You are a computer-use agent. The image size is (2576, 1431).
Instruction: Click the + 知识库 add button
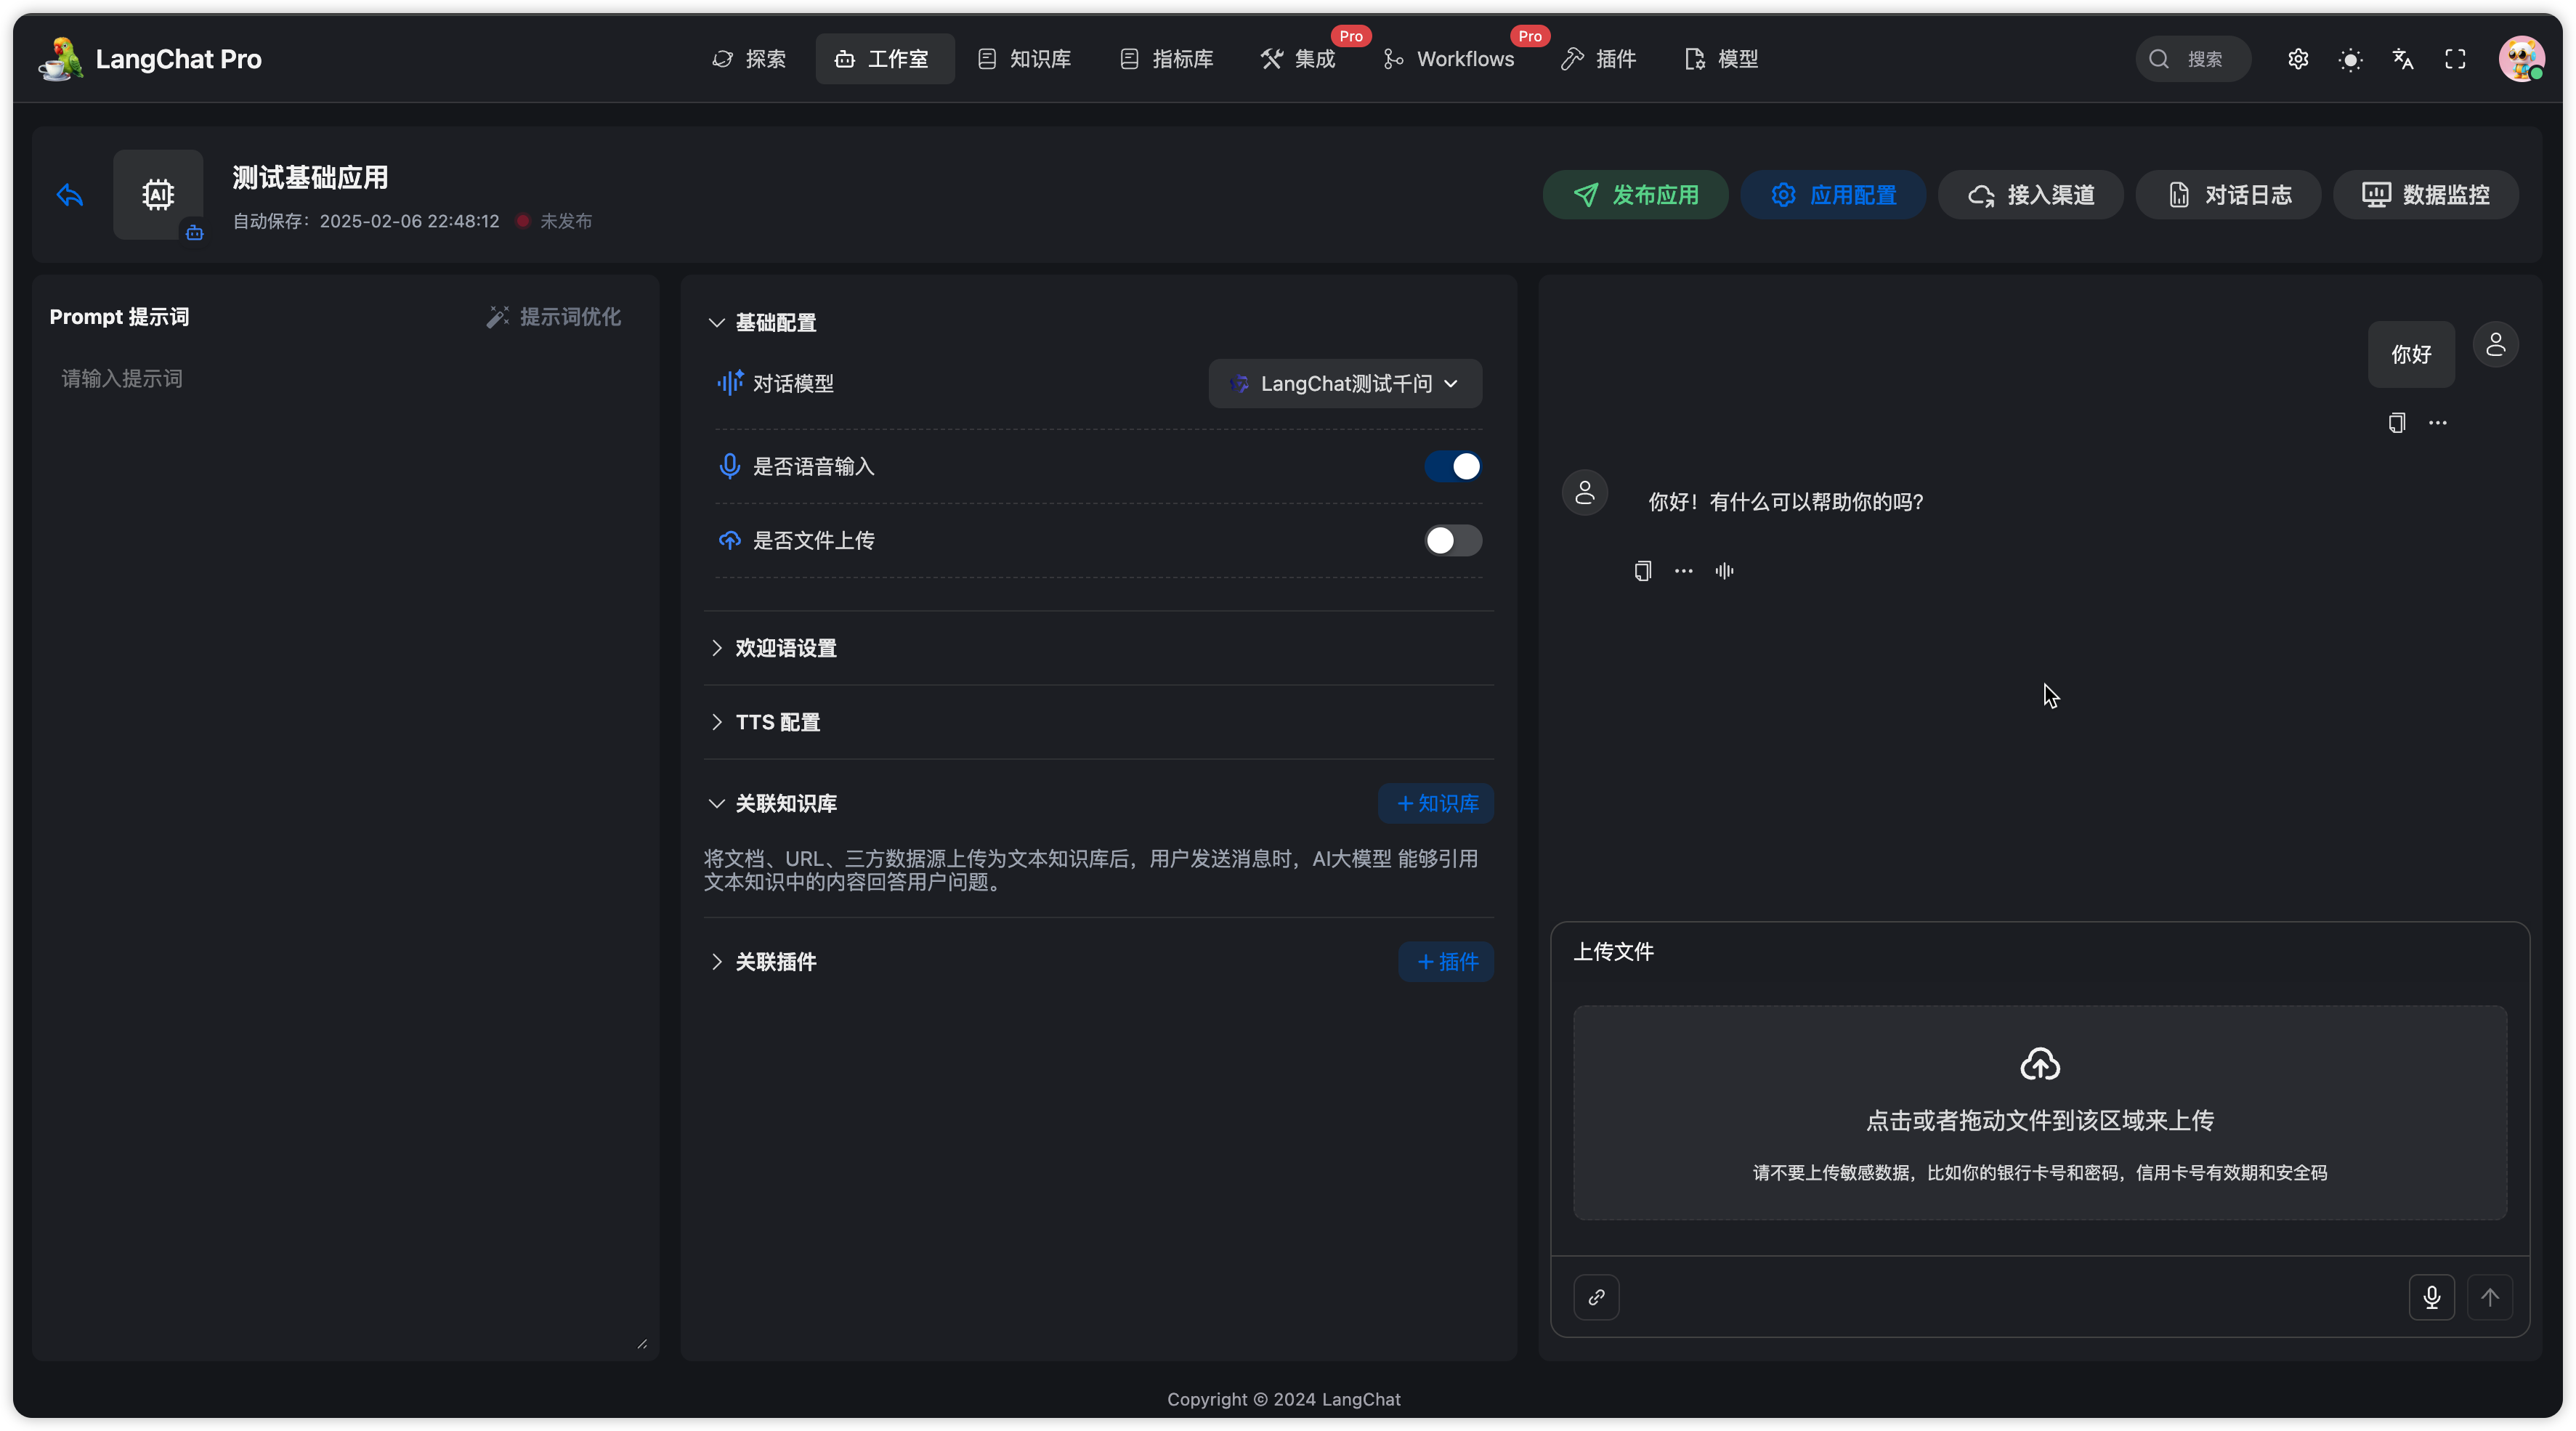click(1436, 803)
